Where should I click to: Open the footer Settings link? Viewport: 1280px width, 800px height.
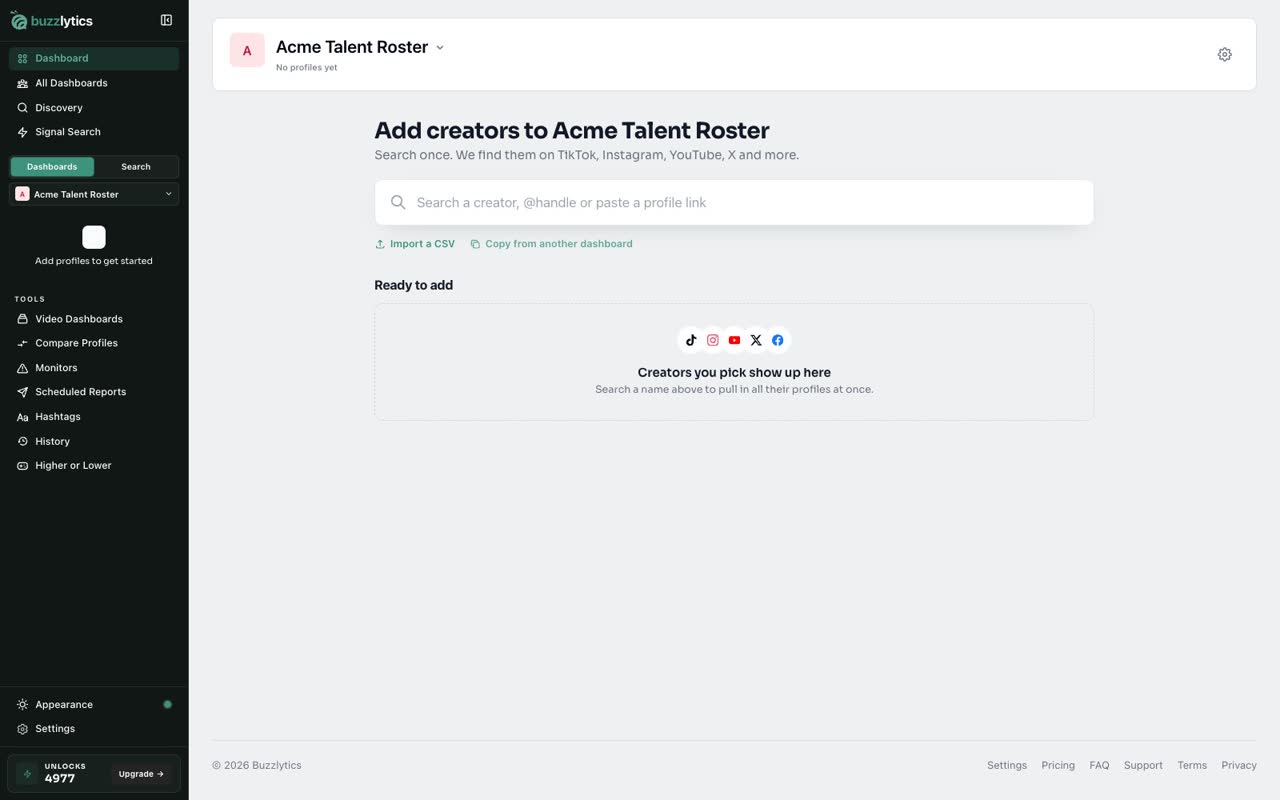point(1007,765)
